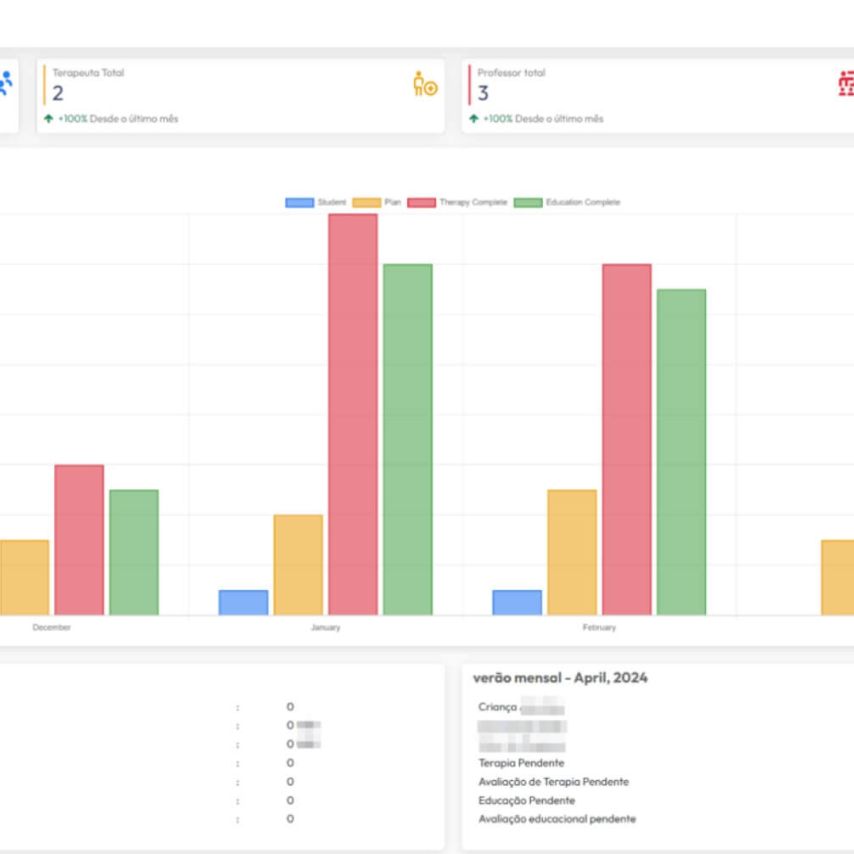Click the February axis label

tap(599, 628)
